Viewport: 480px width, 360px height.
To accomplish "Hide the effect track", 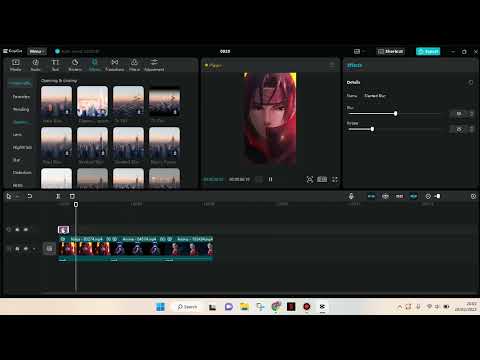I will (26, 229).
